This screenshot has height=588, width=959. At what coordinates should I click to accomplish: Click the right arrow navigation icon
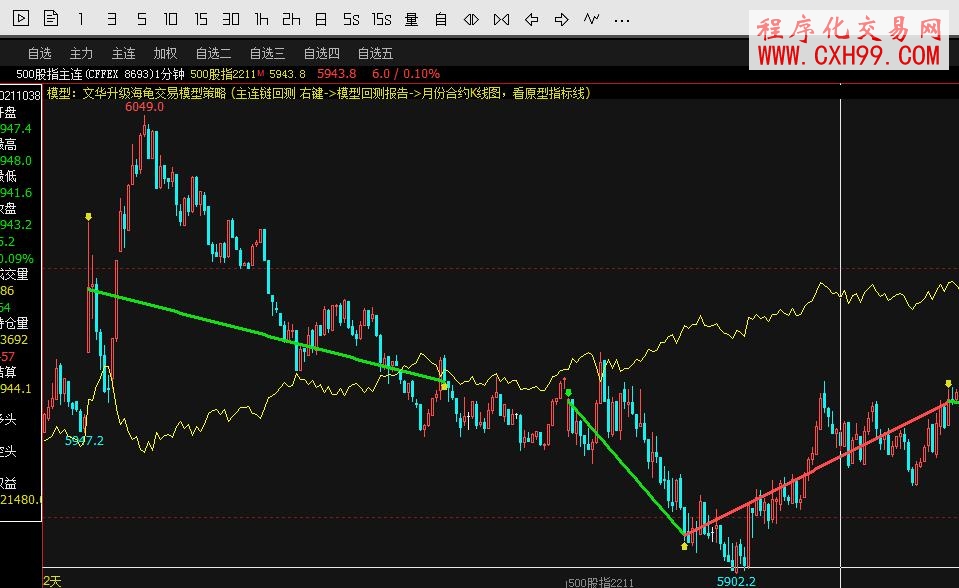562,19
